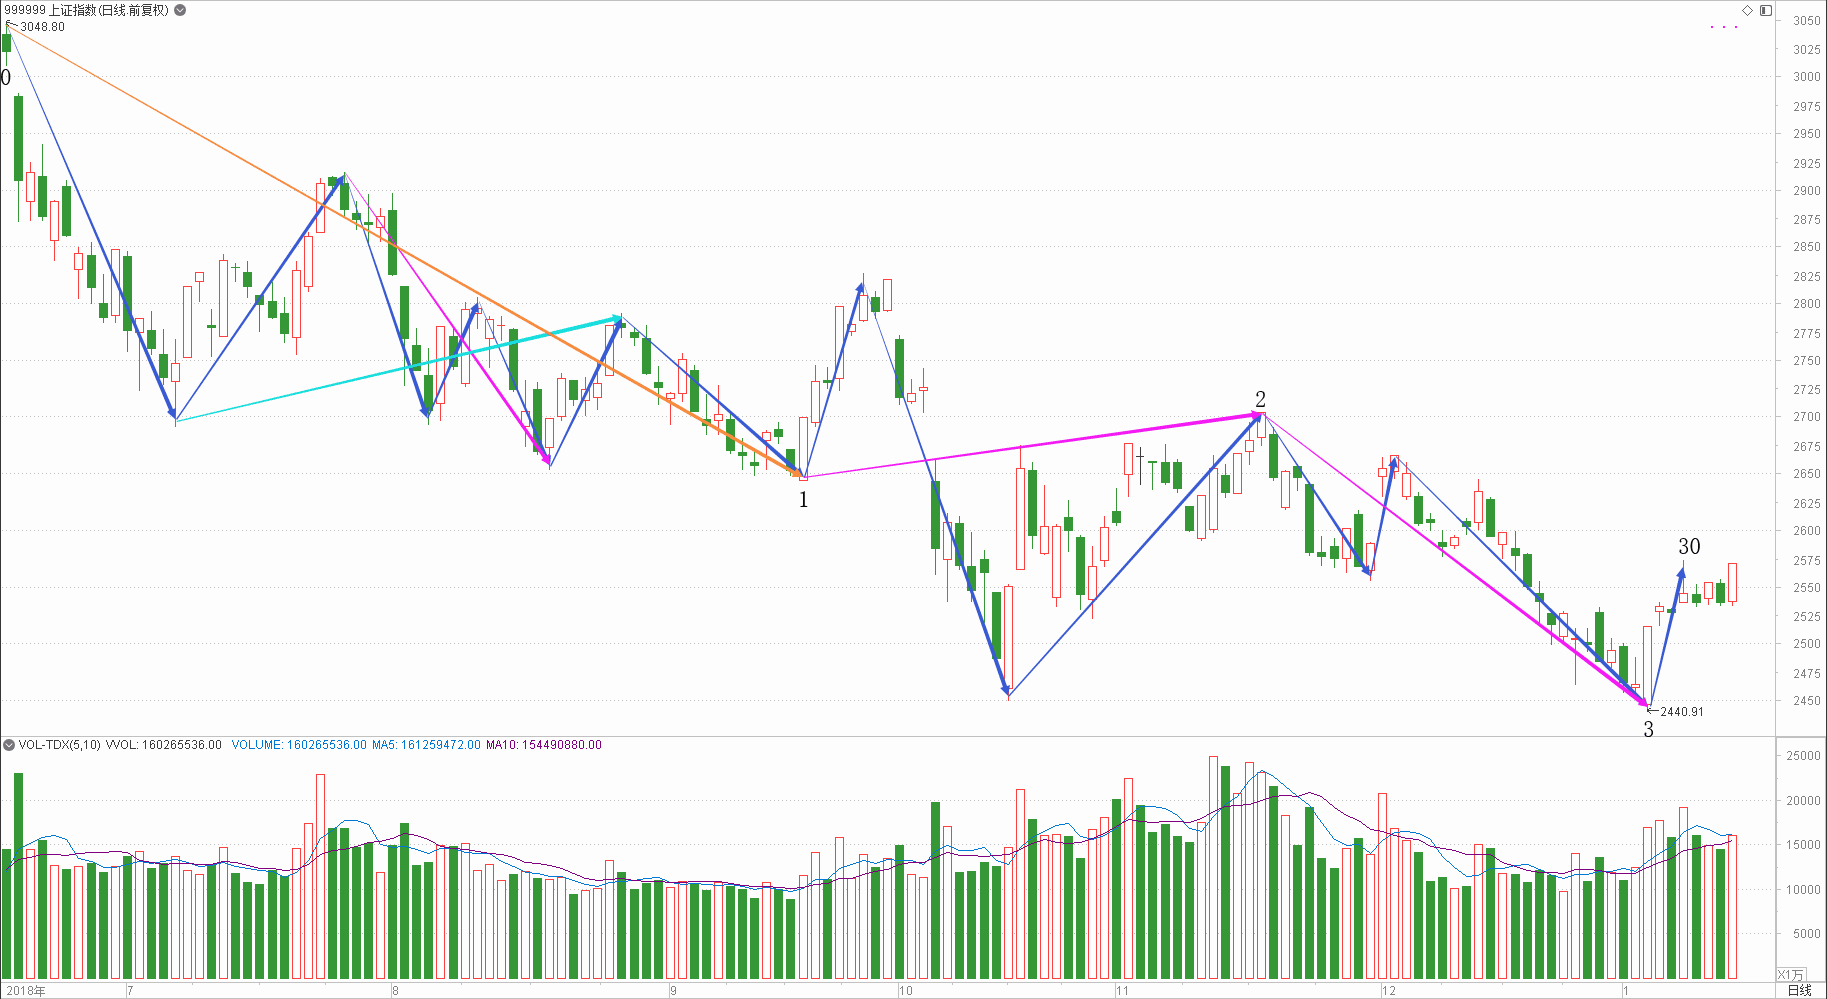
Task: Toggle the side panel layout icon
Action: pyautogui.click(x=1766, y=10)
